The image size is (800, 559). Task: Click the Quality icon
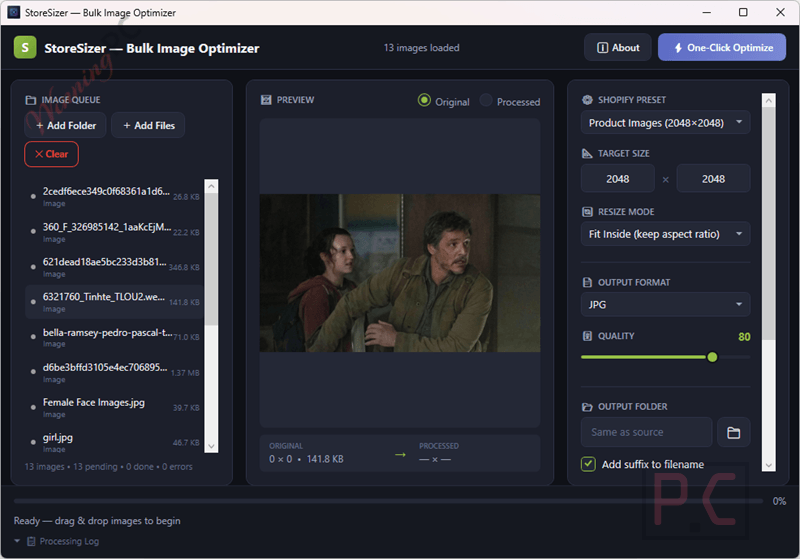[587, 336]
